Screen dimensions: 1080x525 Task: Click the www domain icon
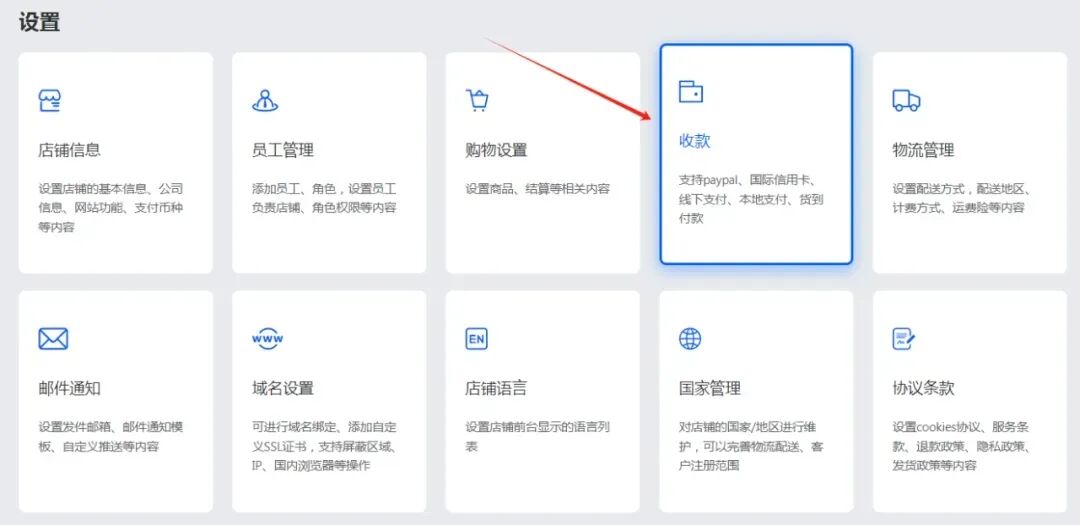tap(267, 338)
